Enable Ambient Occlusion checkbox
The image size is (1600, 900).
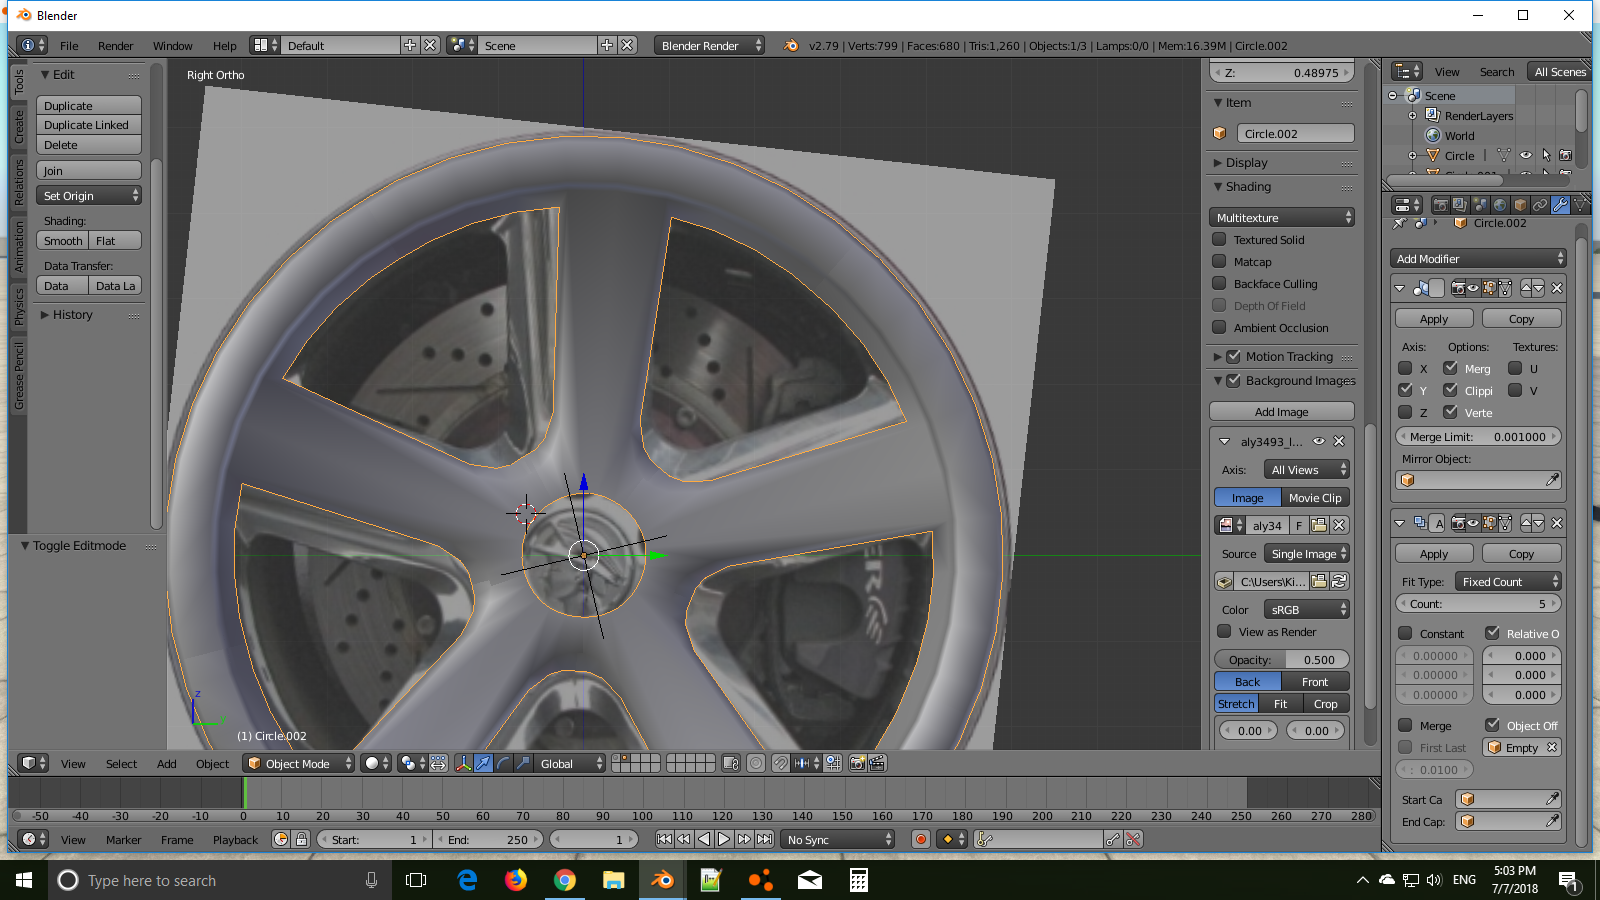pos(1219,327)
